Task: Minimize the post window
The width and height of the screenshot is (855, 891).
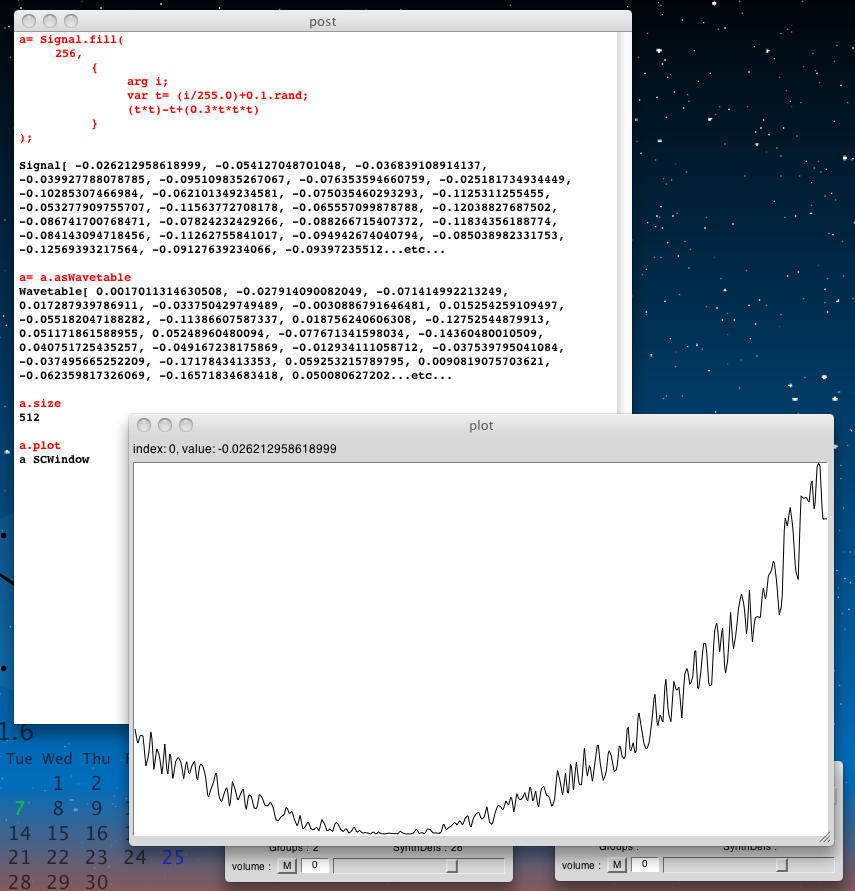Action: pyautogui.click(x=50, y=21)
